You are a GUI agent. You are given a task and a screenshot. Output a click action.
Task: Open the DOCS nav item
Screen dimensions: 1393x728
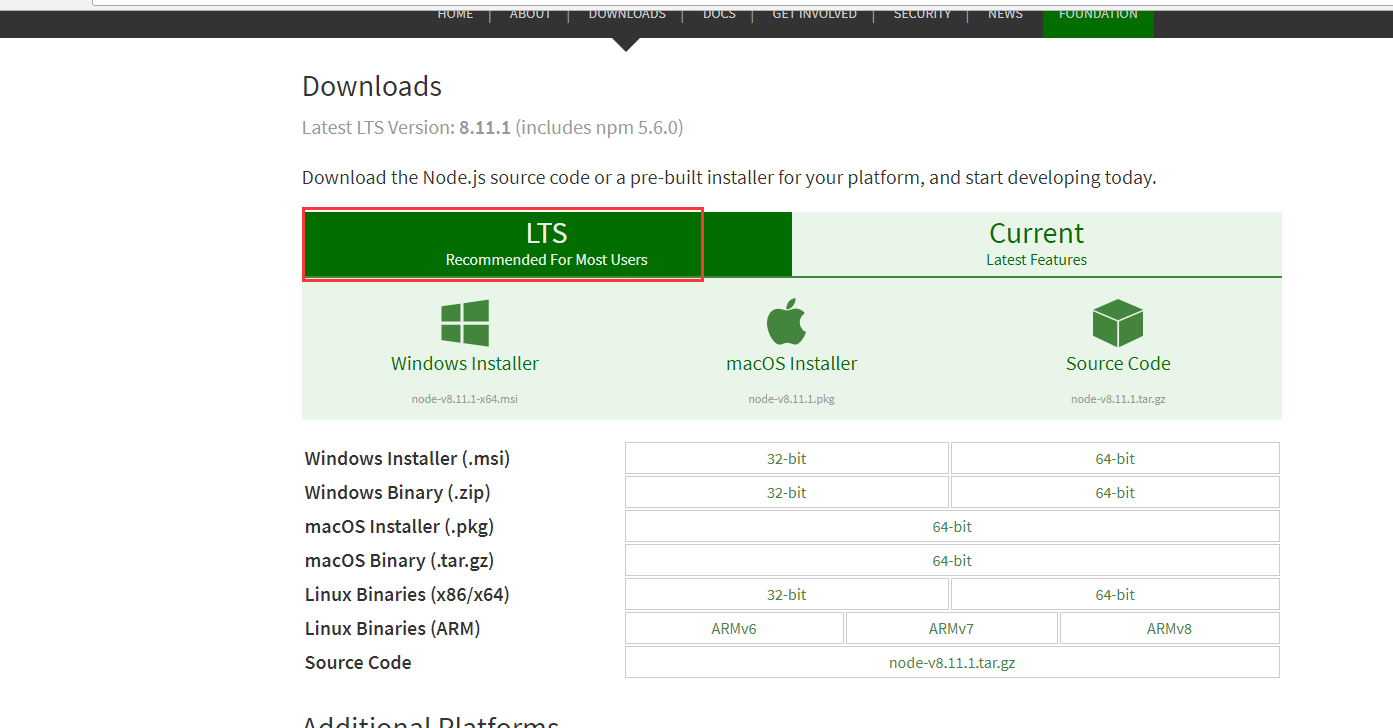(x=719, y=13)
